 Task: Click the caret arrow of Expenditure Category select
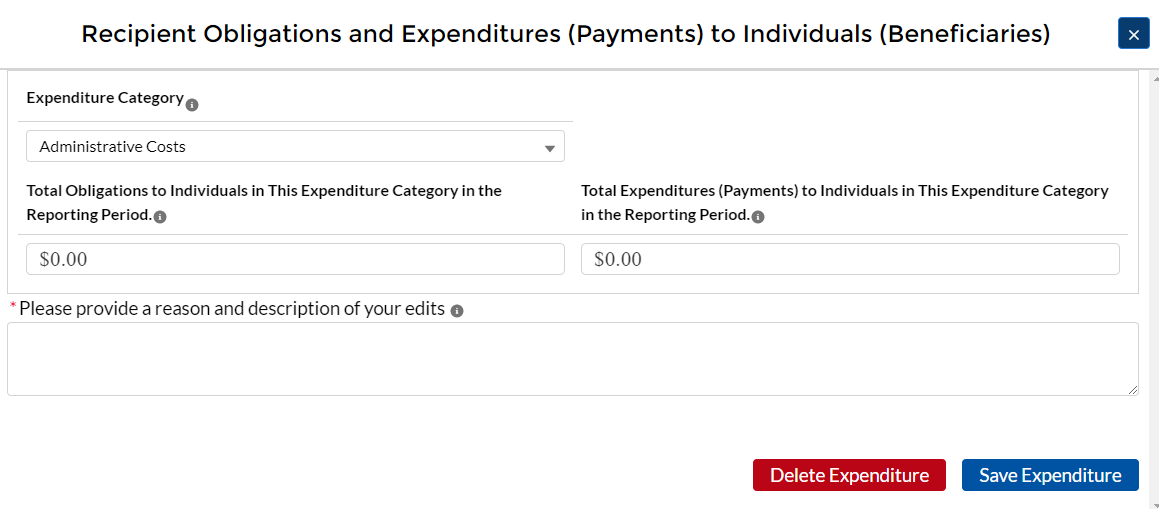(549, 148)
